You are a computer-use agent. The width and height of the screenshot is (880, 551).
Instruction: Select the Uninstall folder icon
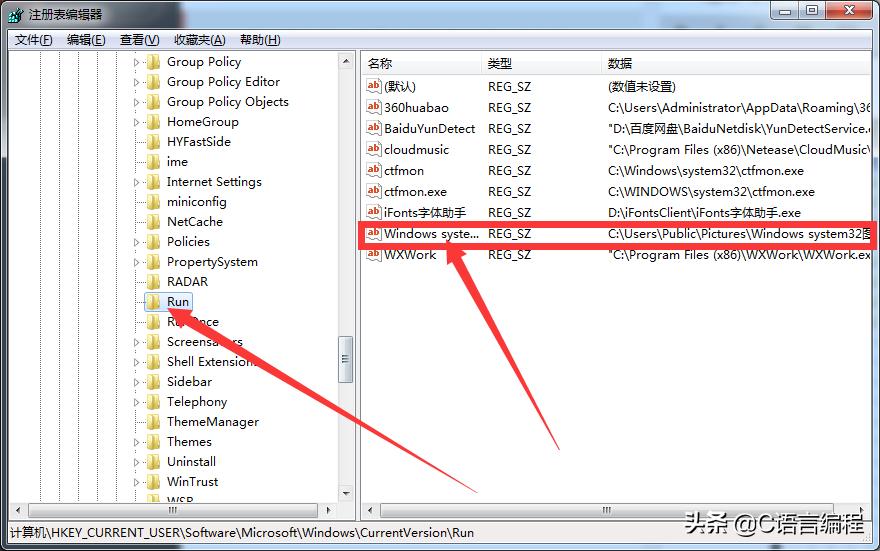coord(153,462)
